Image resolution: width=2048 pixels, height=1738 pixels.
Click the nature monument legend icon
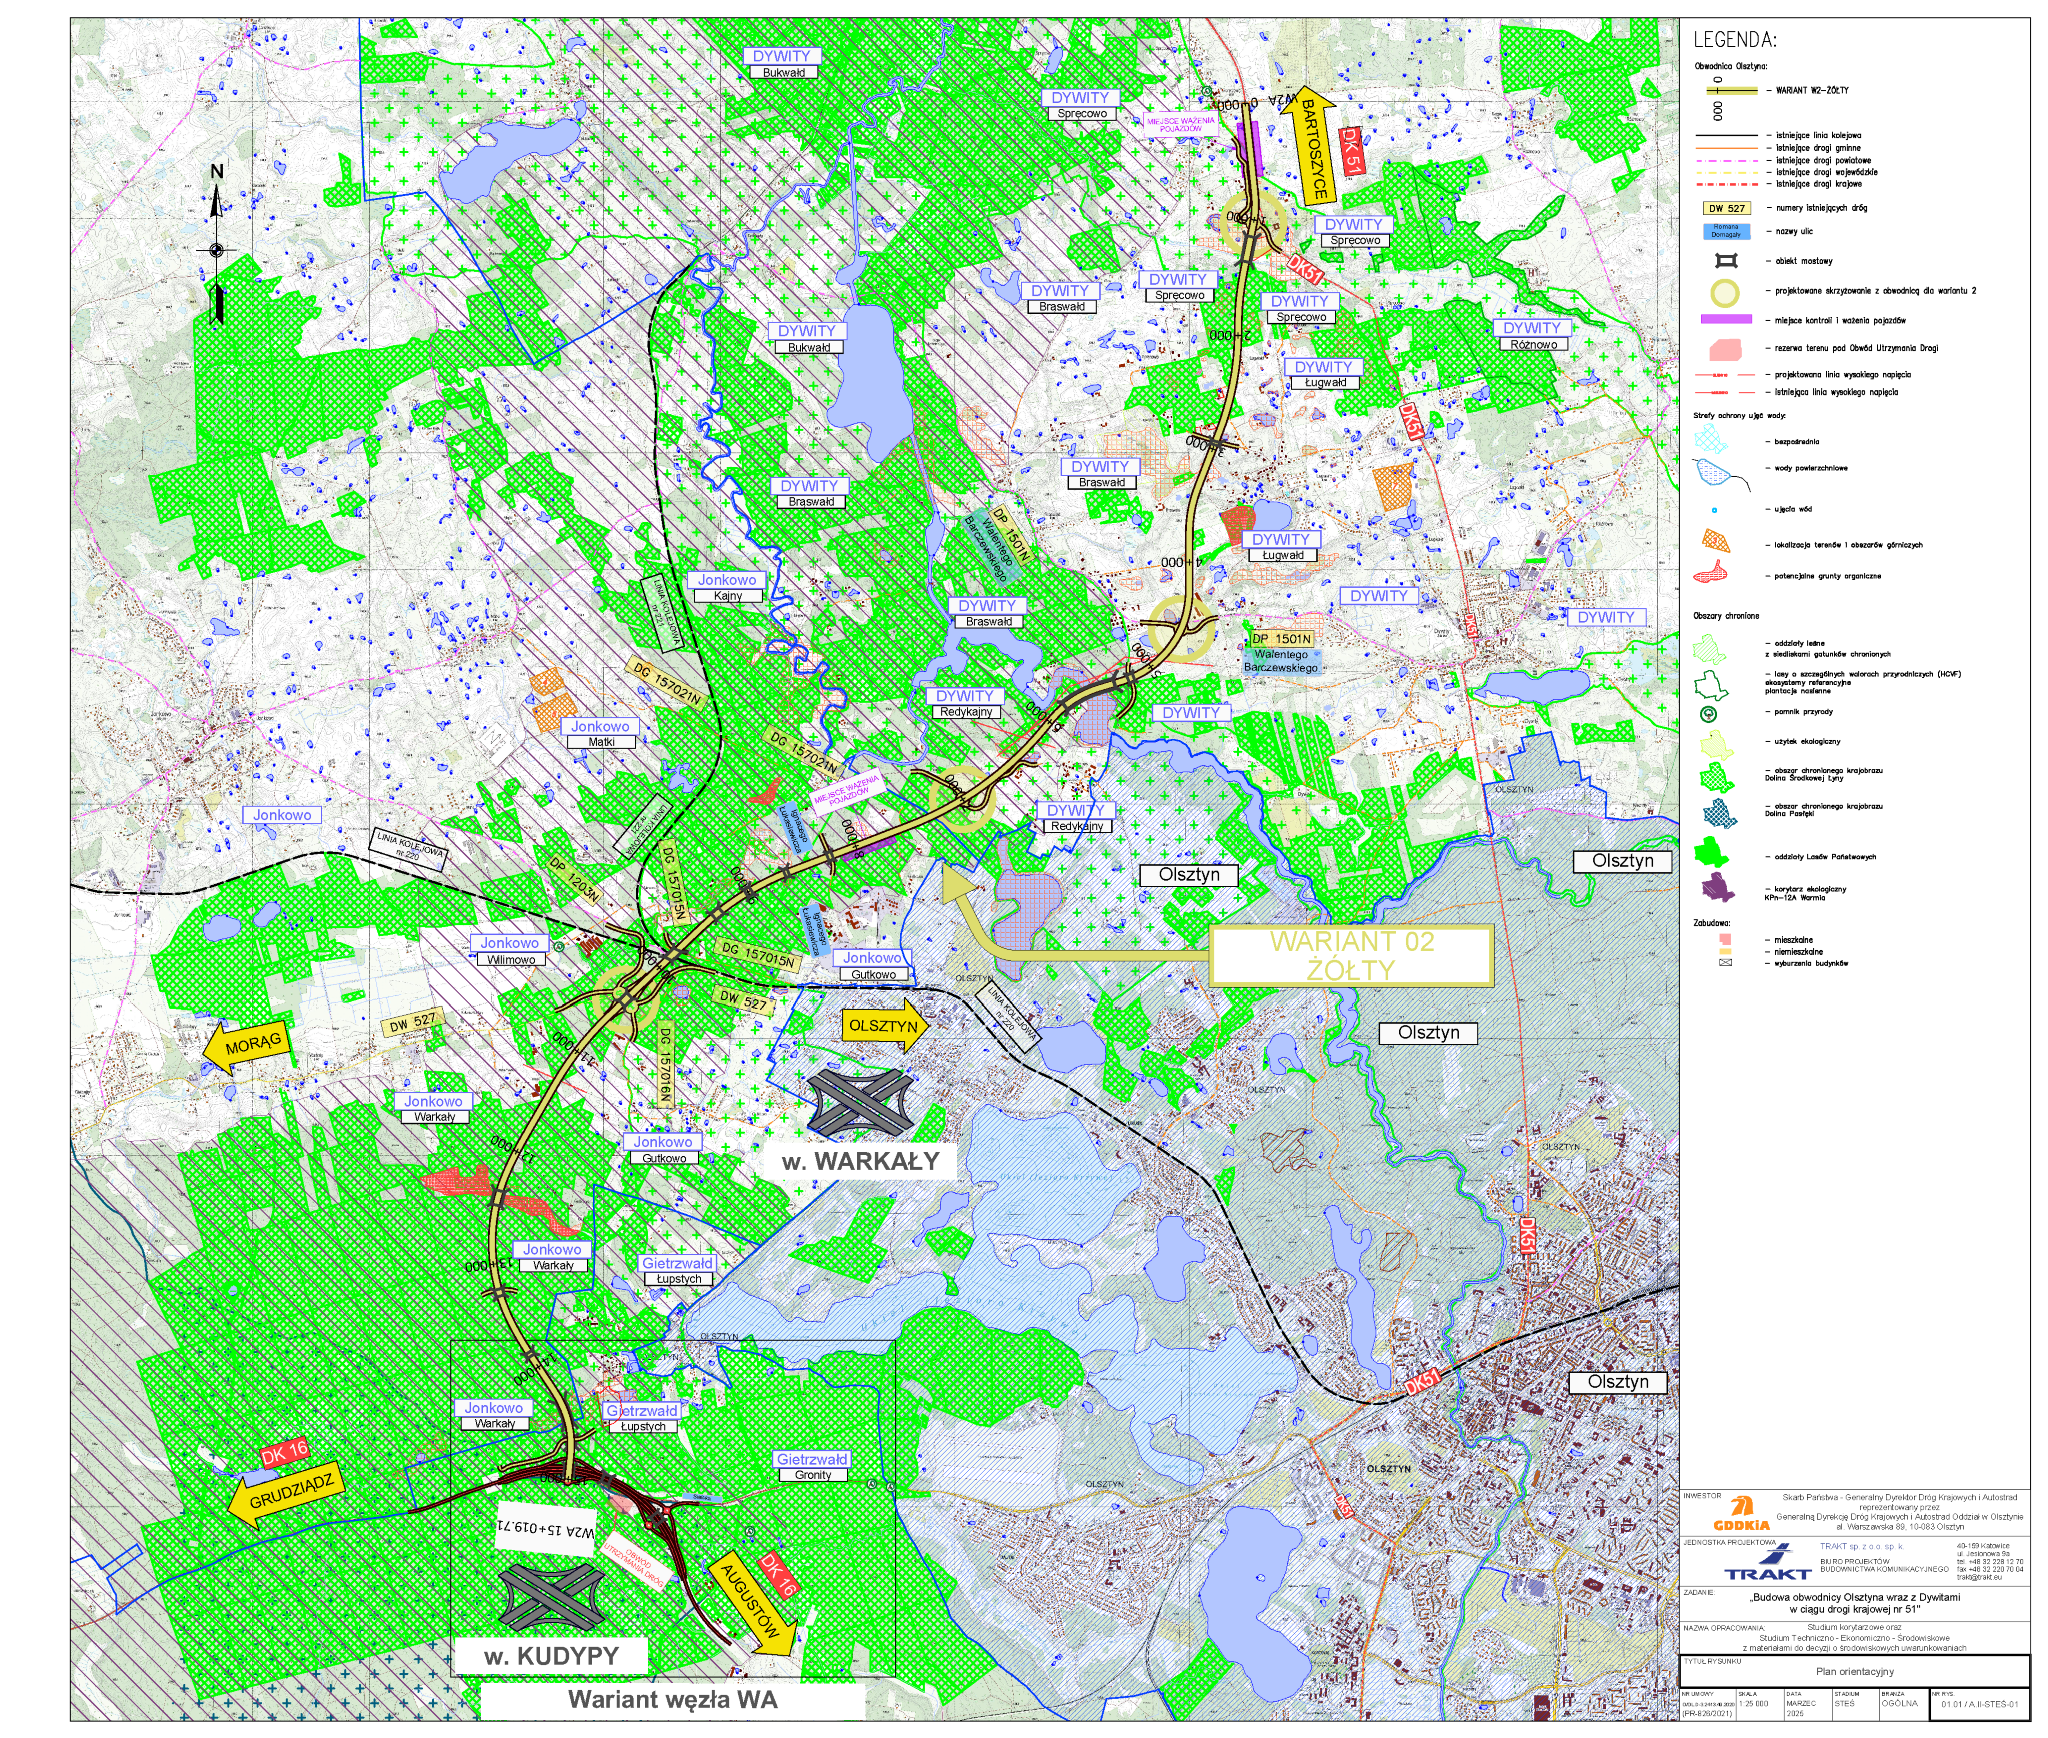(1709, 713)
